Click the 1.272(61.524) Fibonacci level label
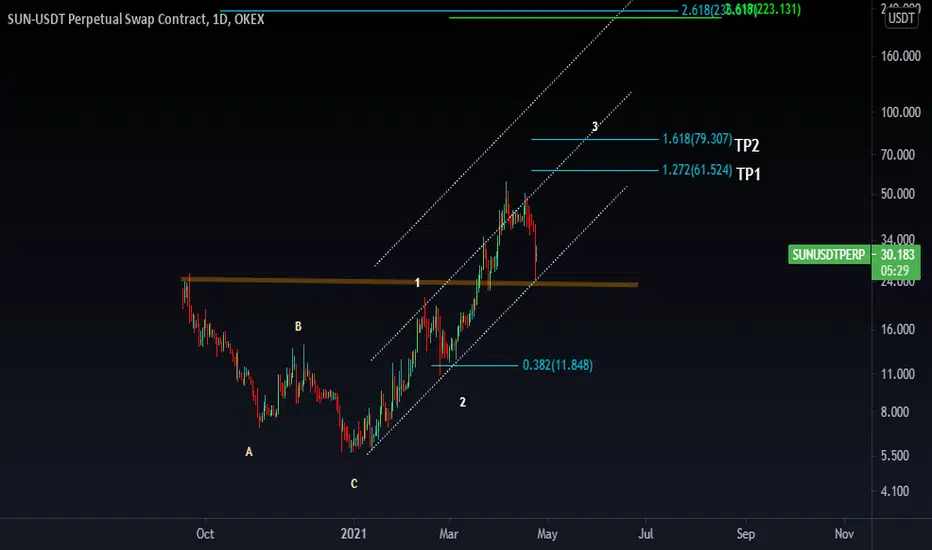932x550 pixels. pos(697,170)
